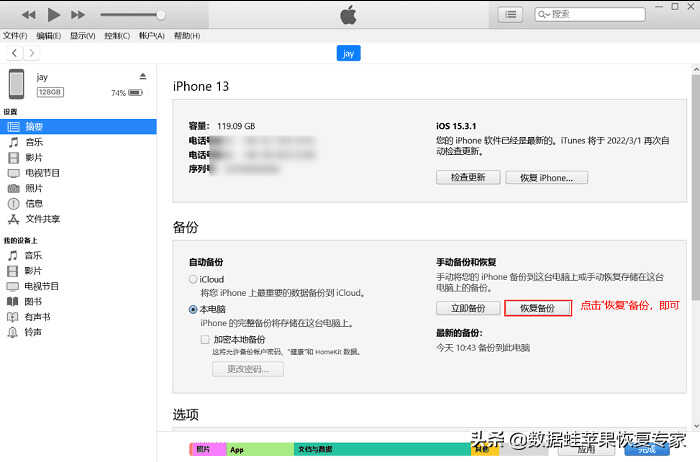700x462 pixels.
Task: Click the play button in playback controls
Action: click(53, 14)
